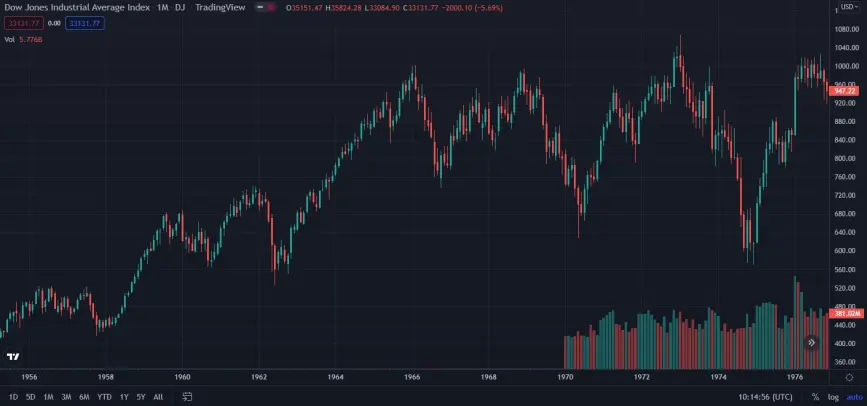Click the 600.00 price axis label
Screen dimensions: 867x406
(x=846, y=251)
